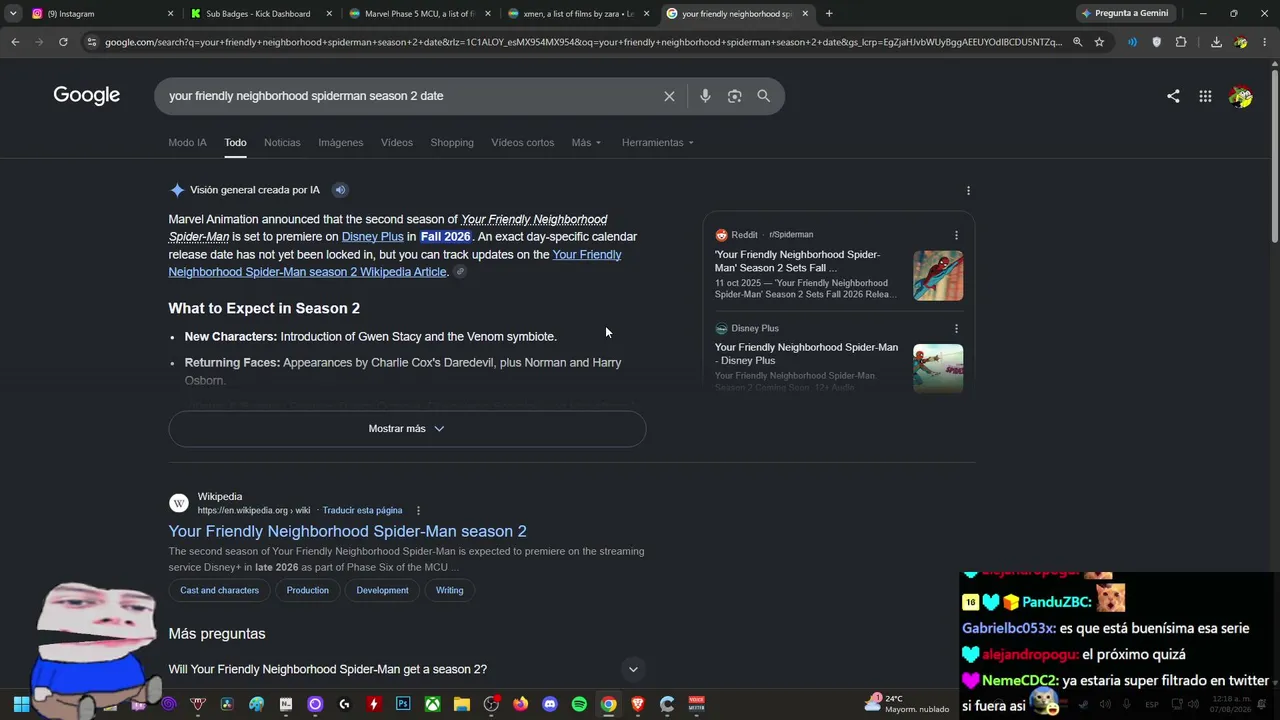Switch to the 'Videos' search tab
The width and height of the screenshot is (1280, 720).
(x=397, y=143)
